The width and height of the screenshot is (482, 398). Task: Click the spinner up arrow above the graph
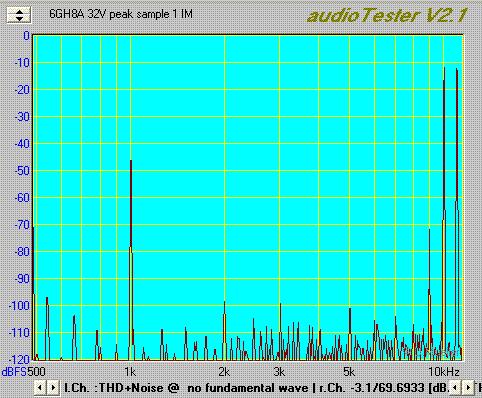pos(19,12)
